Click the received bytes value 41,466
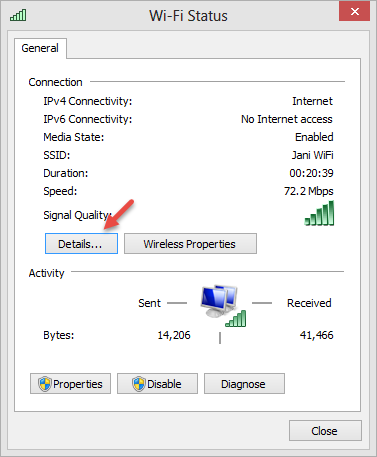 coord(316,335)
